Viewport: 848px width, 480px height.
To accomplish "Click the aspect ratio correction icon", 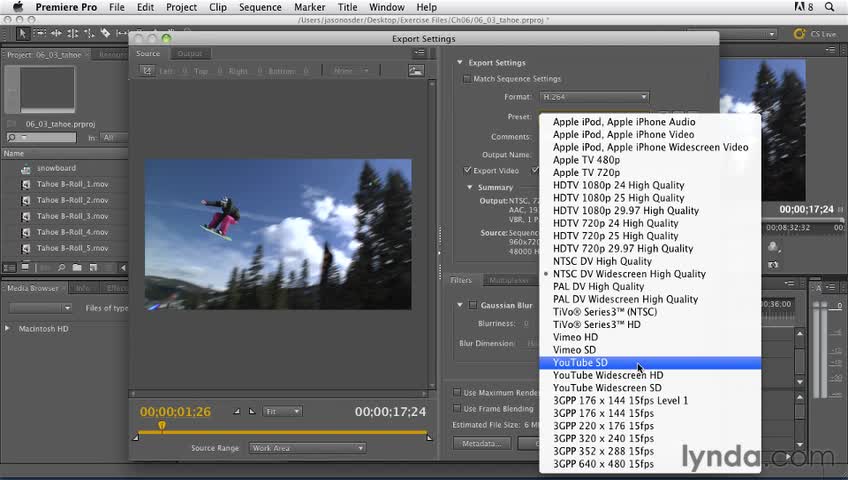I will click(x=416, y=70).
